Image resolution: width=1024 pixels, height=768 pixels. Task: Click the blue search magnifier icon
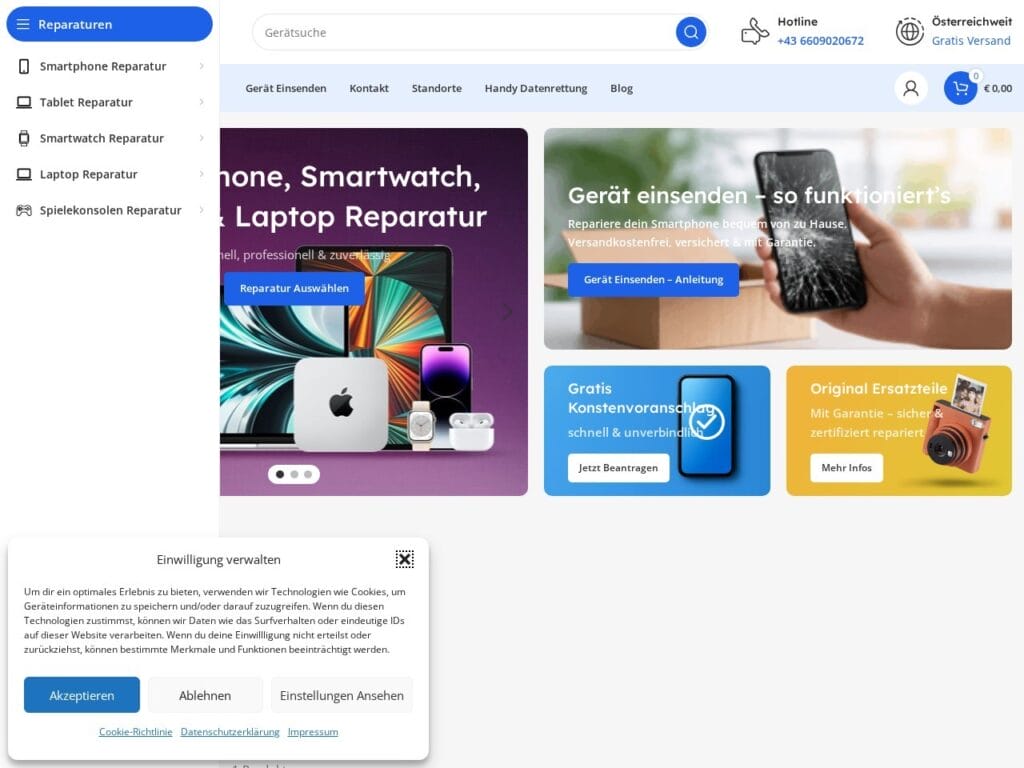[690, 32]
